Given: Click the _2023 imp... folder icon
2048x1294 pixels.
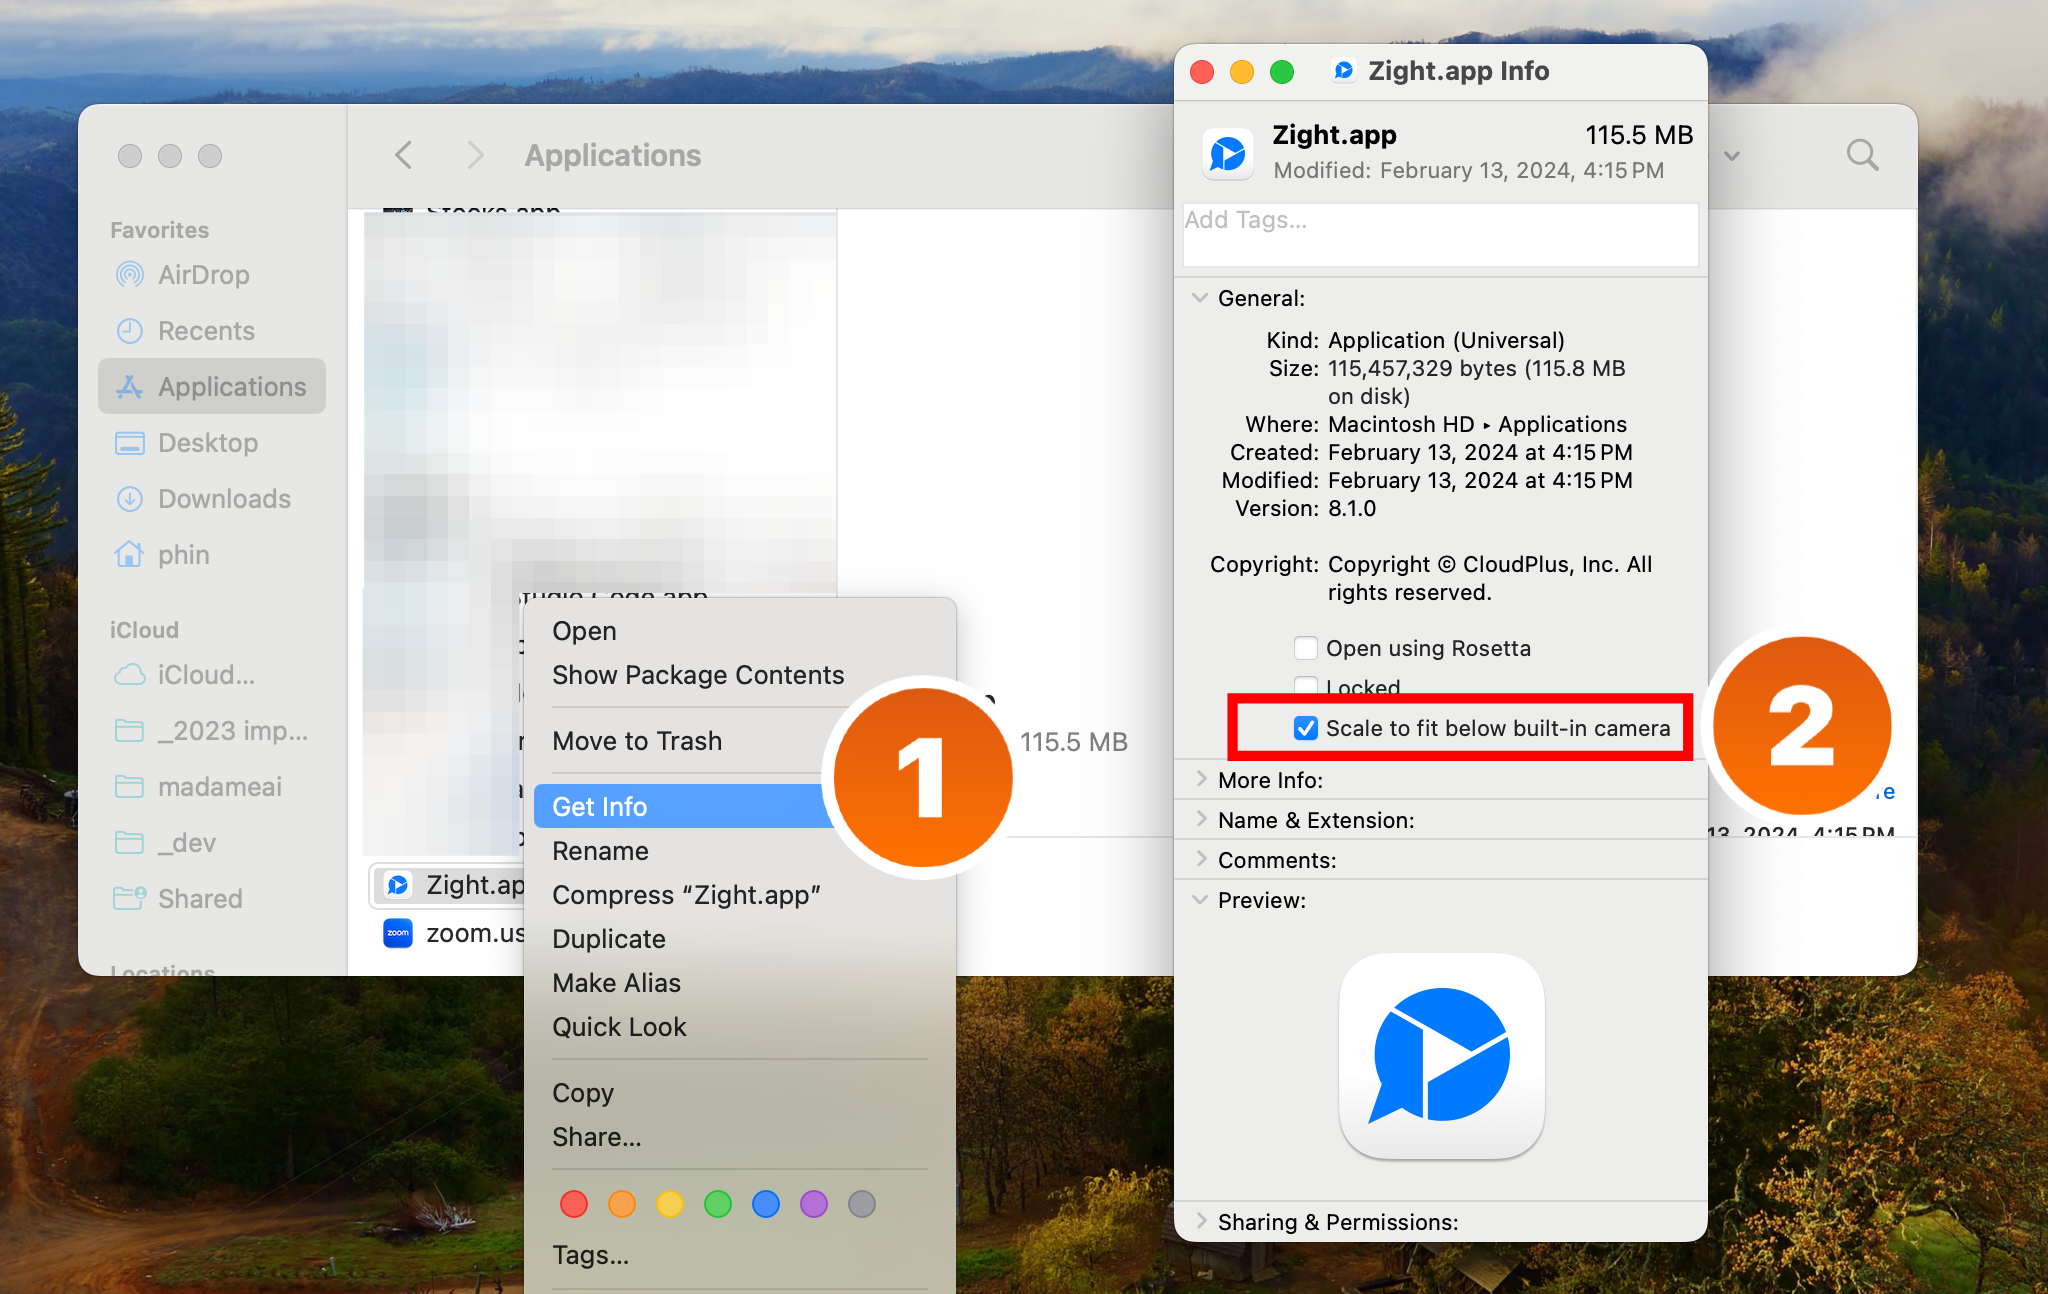Looking at the screenshot, I should point(130,731).
